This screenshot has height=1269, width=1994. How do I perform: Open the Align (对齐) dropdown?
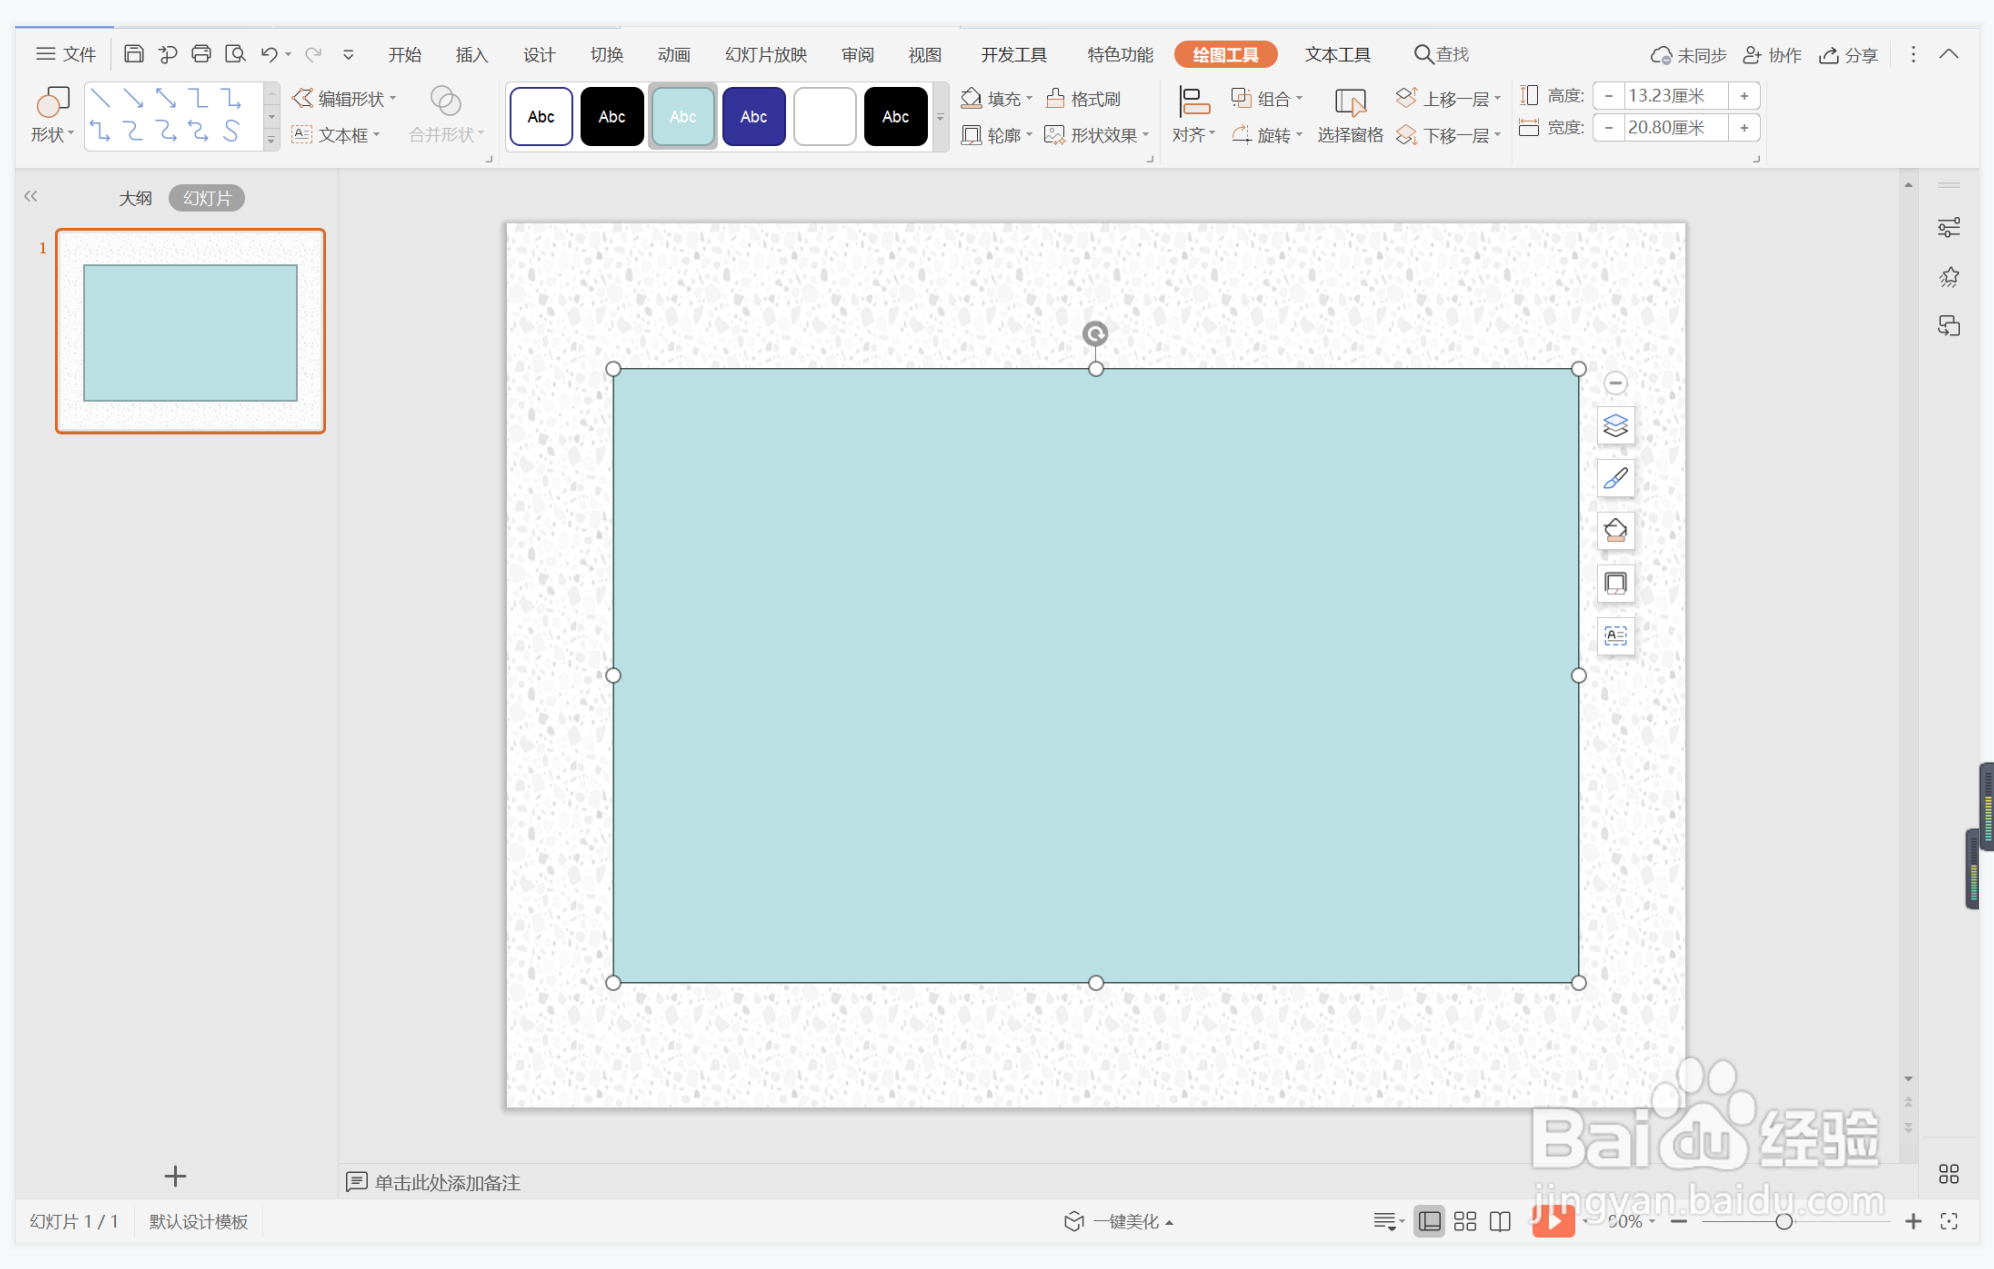pyautogui.click(x=1193, y=134)
